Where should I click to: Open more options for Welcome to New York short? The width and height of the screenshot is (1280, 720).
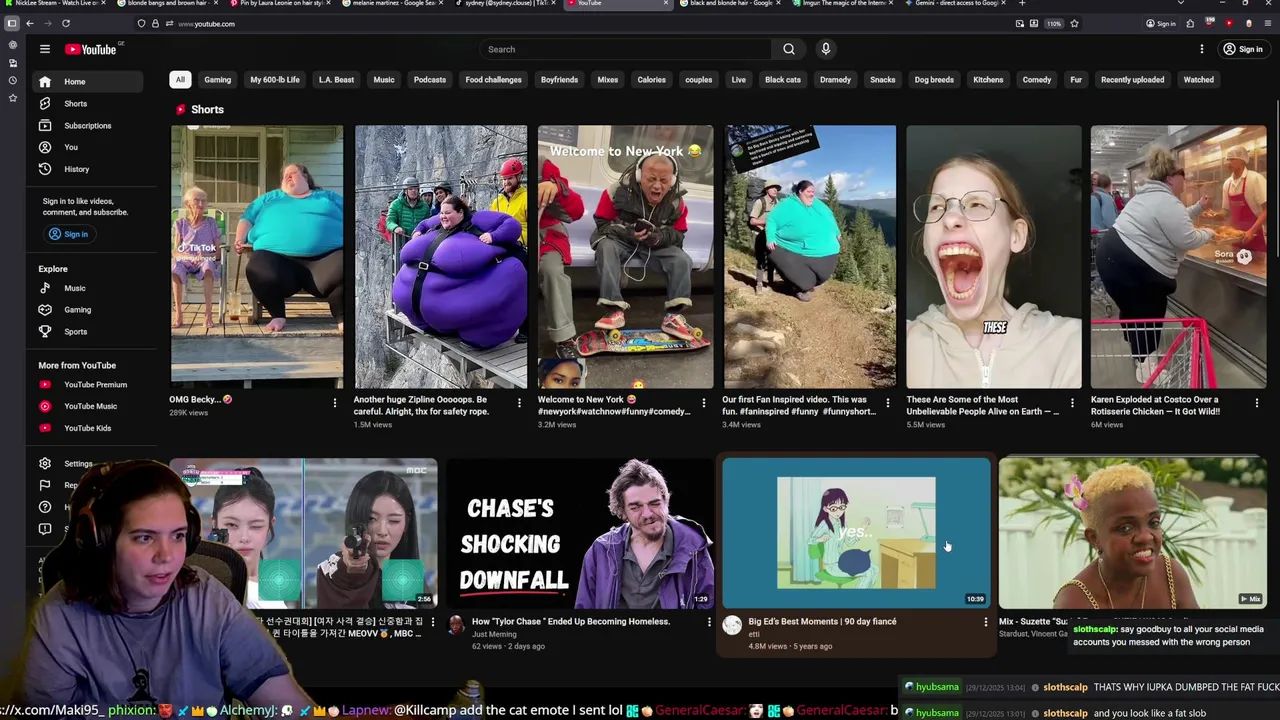click(x=703, y=403)
